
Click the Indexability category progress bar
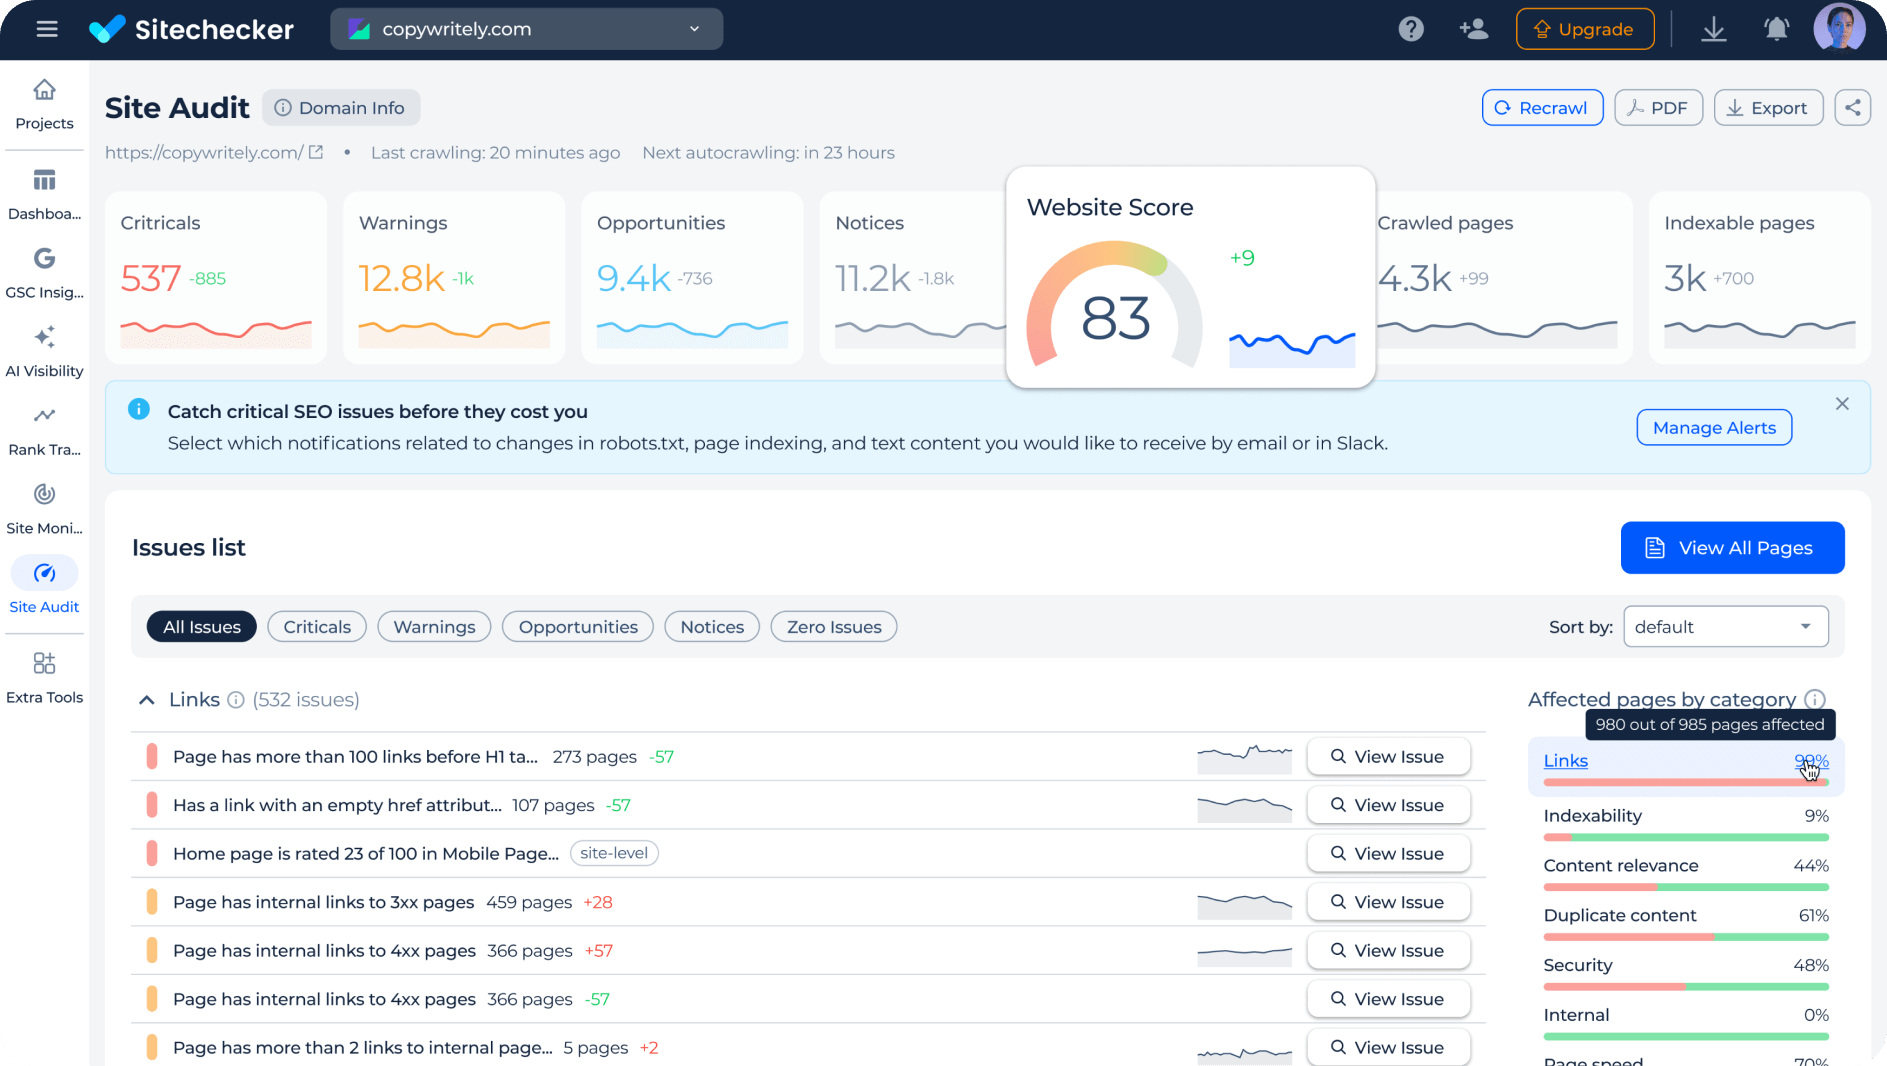click(1686, 837)
